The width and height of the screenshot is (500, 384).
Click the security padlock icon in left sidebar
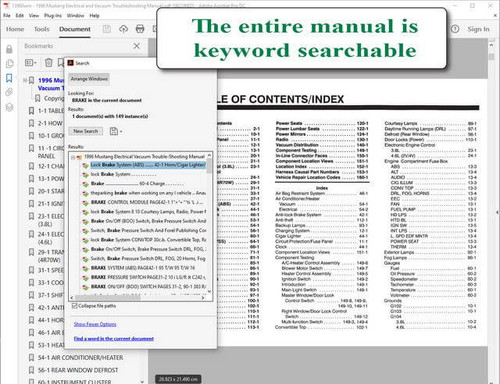tap(9, 49)
